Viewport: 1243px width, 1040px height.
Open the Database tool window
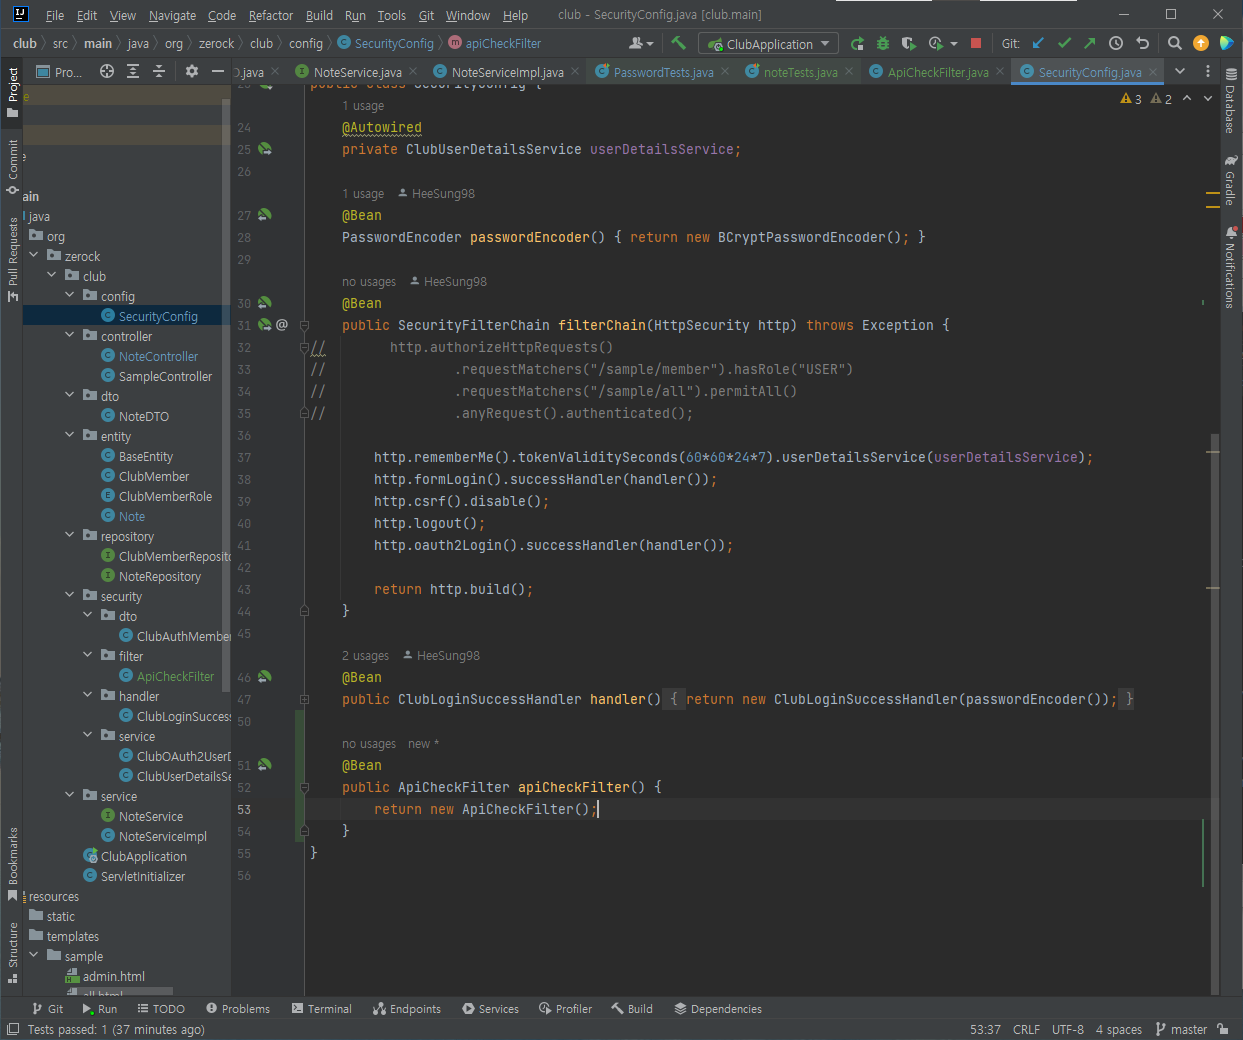[1231, 101]
